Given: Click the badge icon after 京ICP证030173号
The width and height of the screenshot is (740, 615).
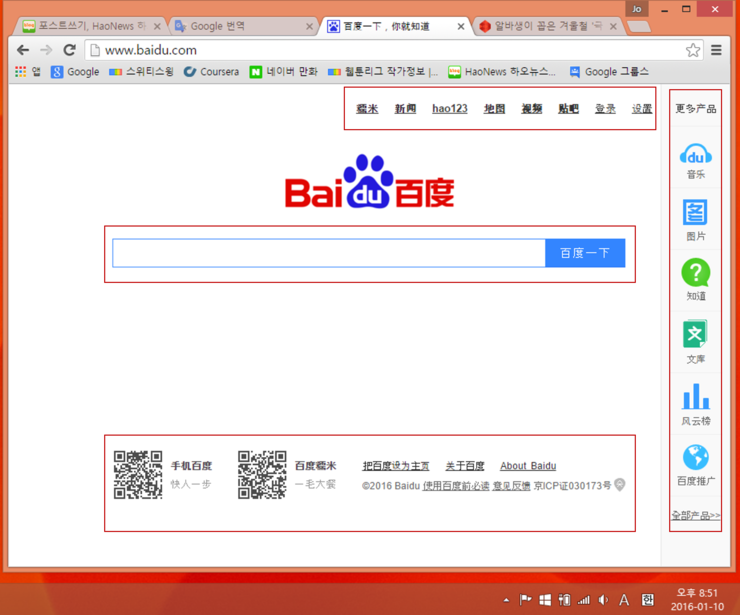Looking at the screenshot, I should tap(620, 484).
